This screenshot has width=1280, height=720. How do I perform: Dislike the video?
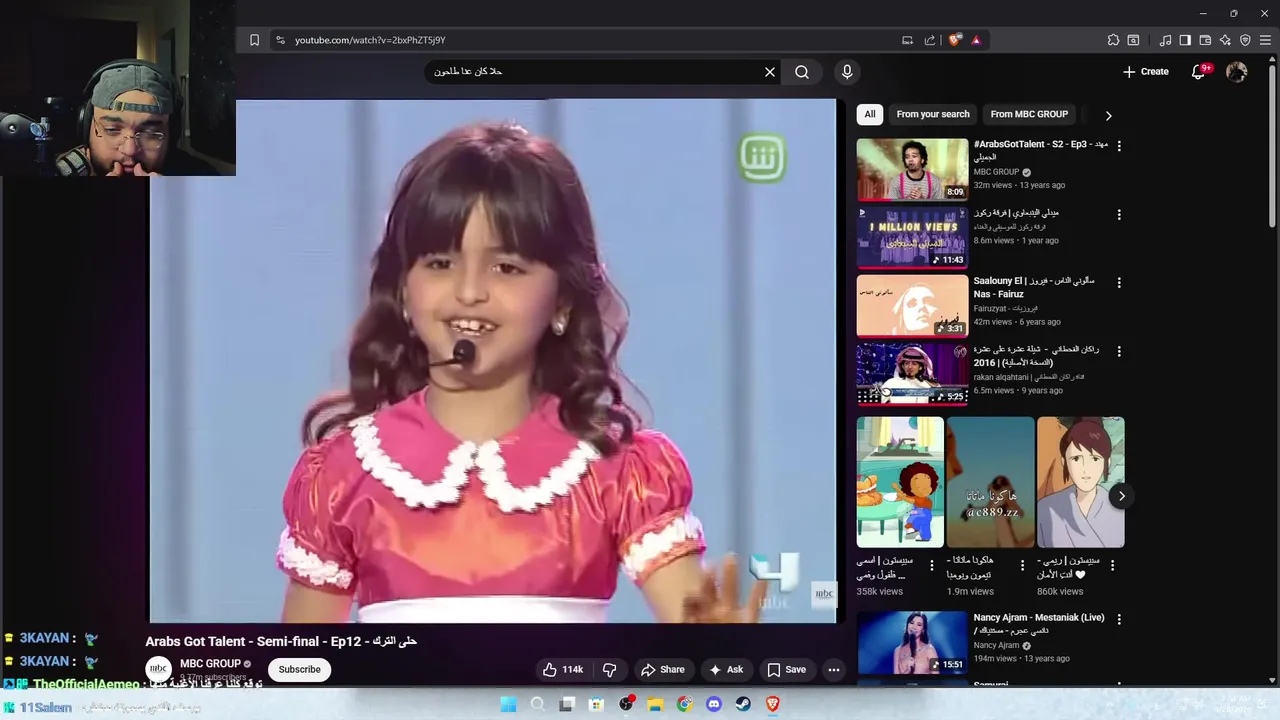point(609,670)
